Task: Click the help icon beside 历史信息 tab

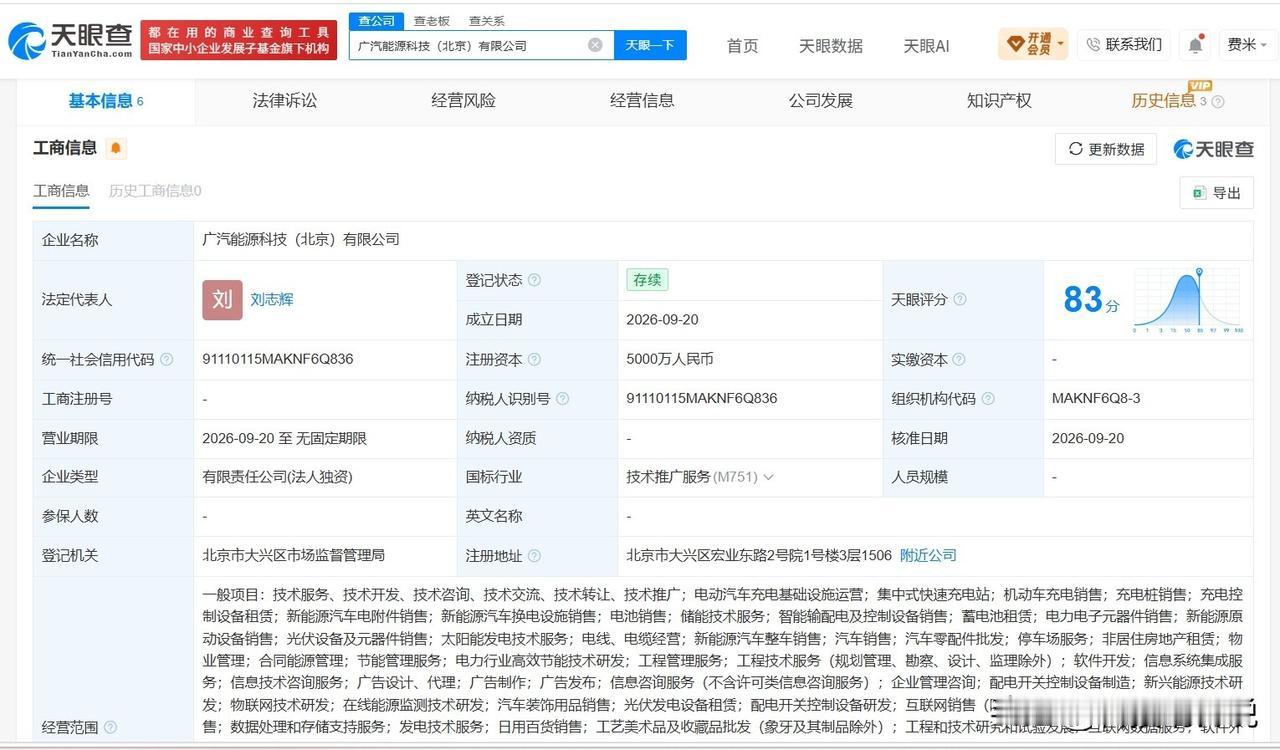Action: 1218,101
